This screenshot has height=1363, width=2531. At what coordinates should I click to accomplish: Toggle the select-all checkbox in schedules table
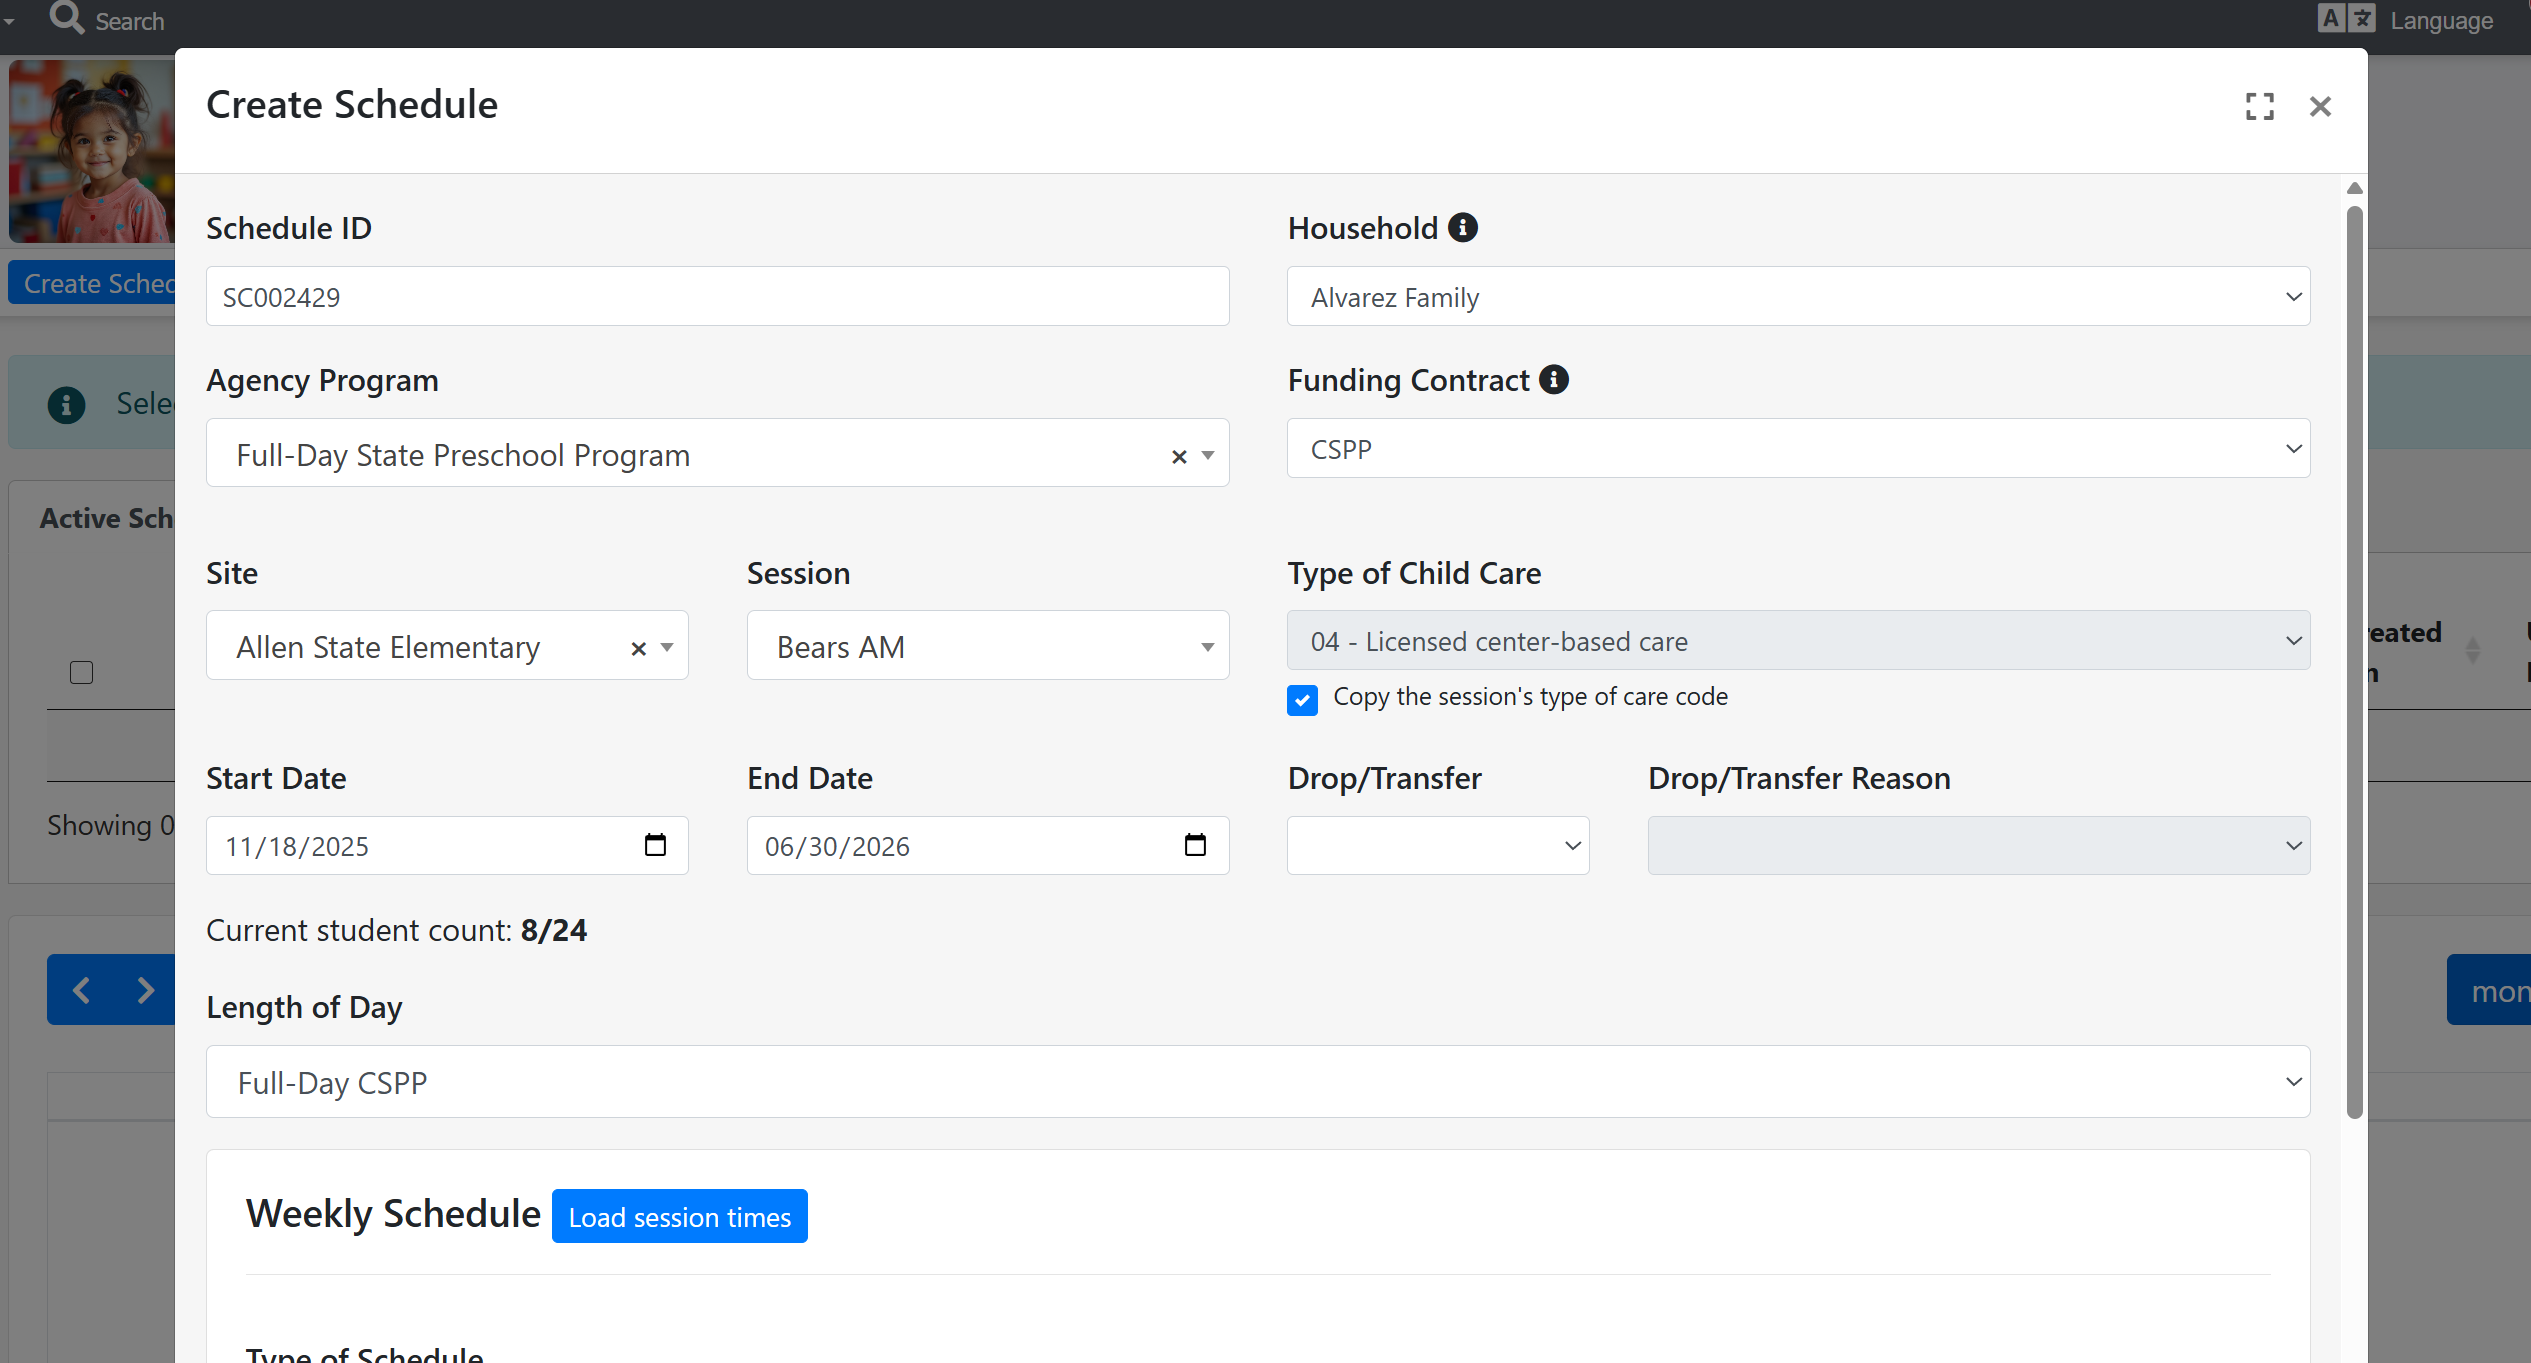click(82, 672)
